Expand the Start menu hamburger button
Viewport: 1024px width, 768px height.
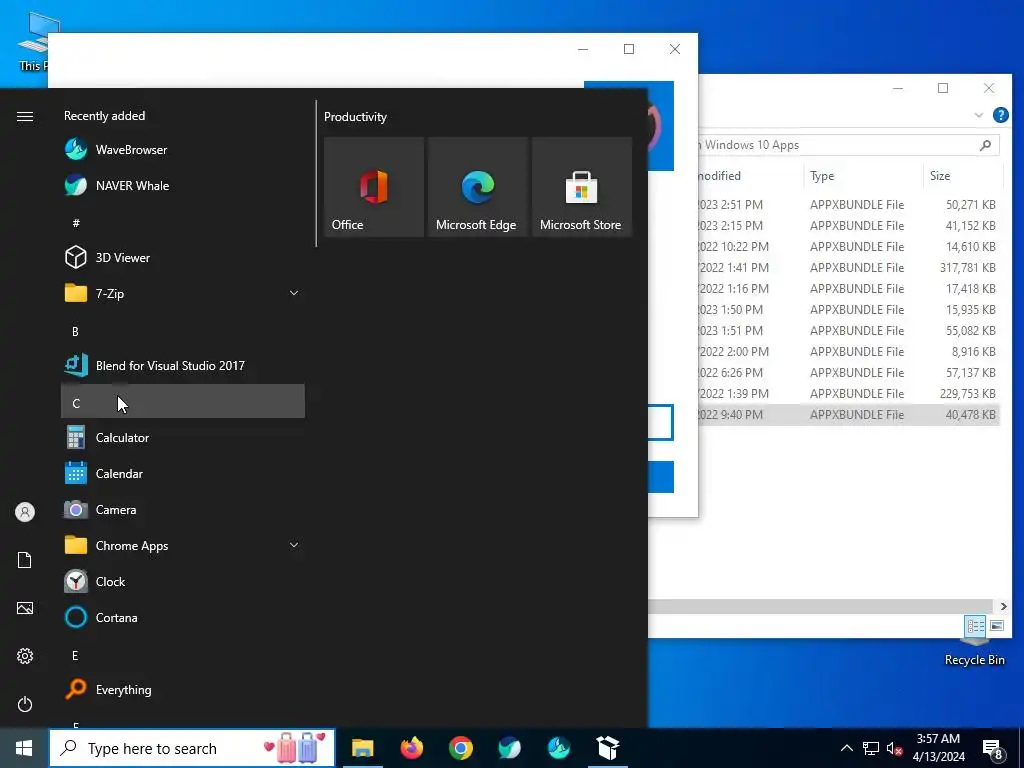[x=25, y=116]
